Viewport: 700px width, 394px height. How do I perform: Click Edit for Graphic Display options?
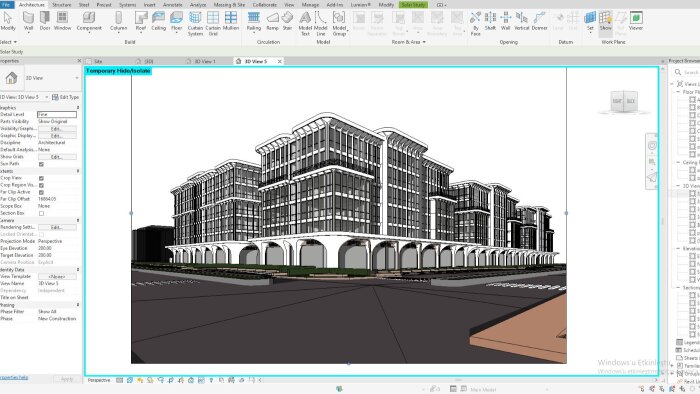(57, 136)
